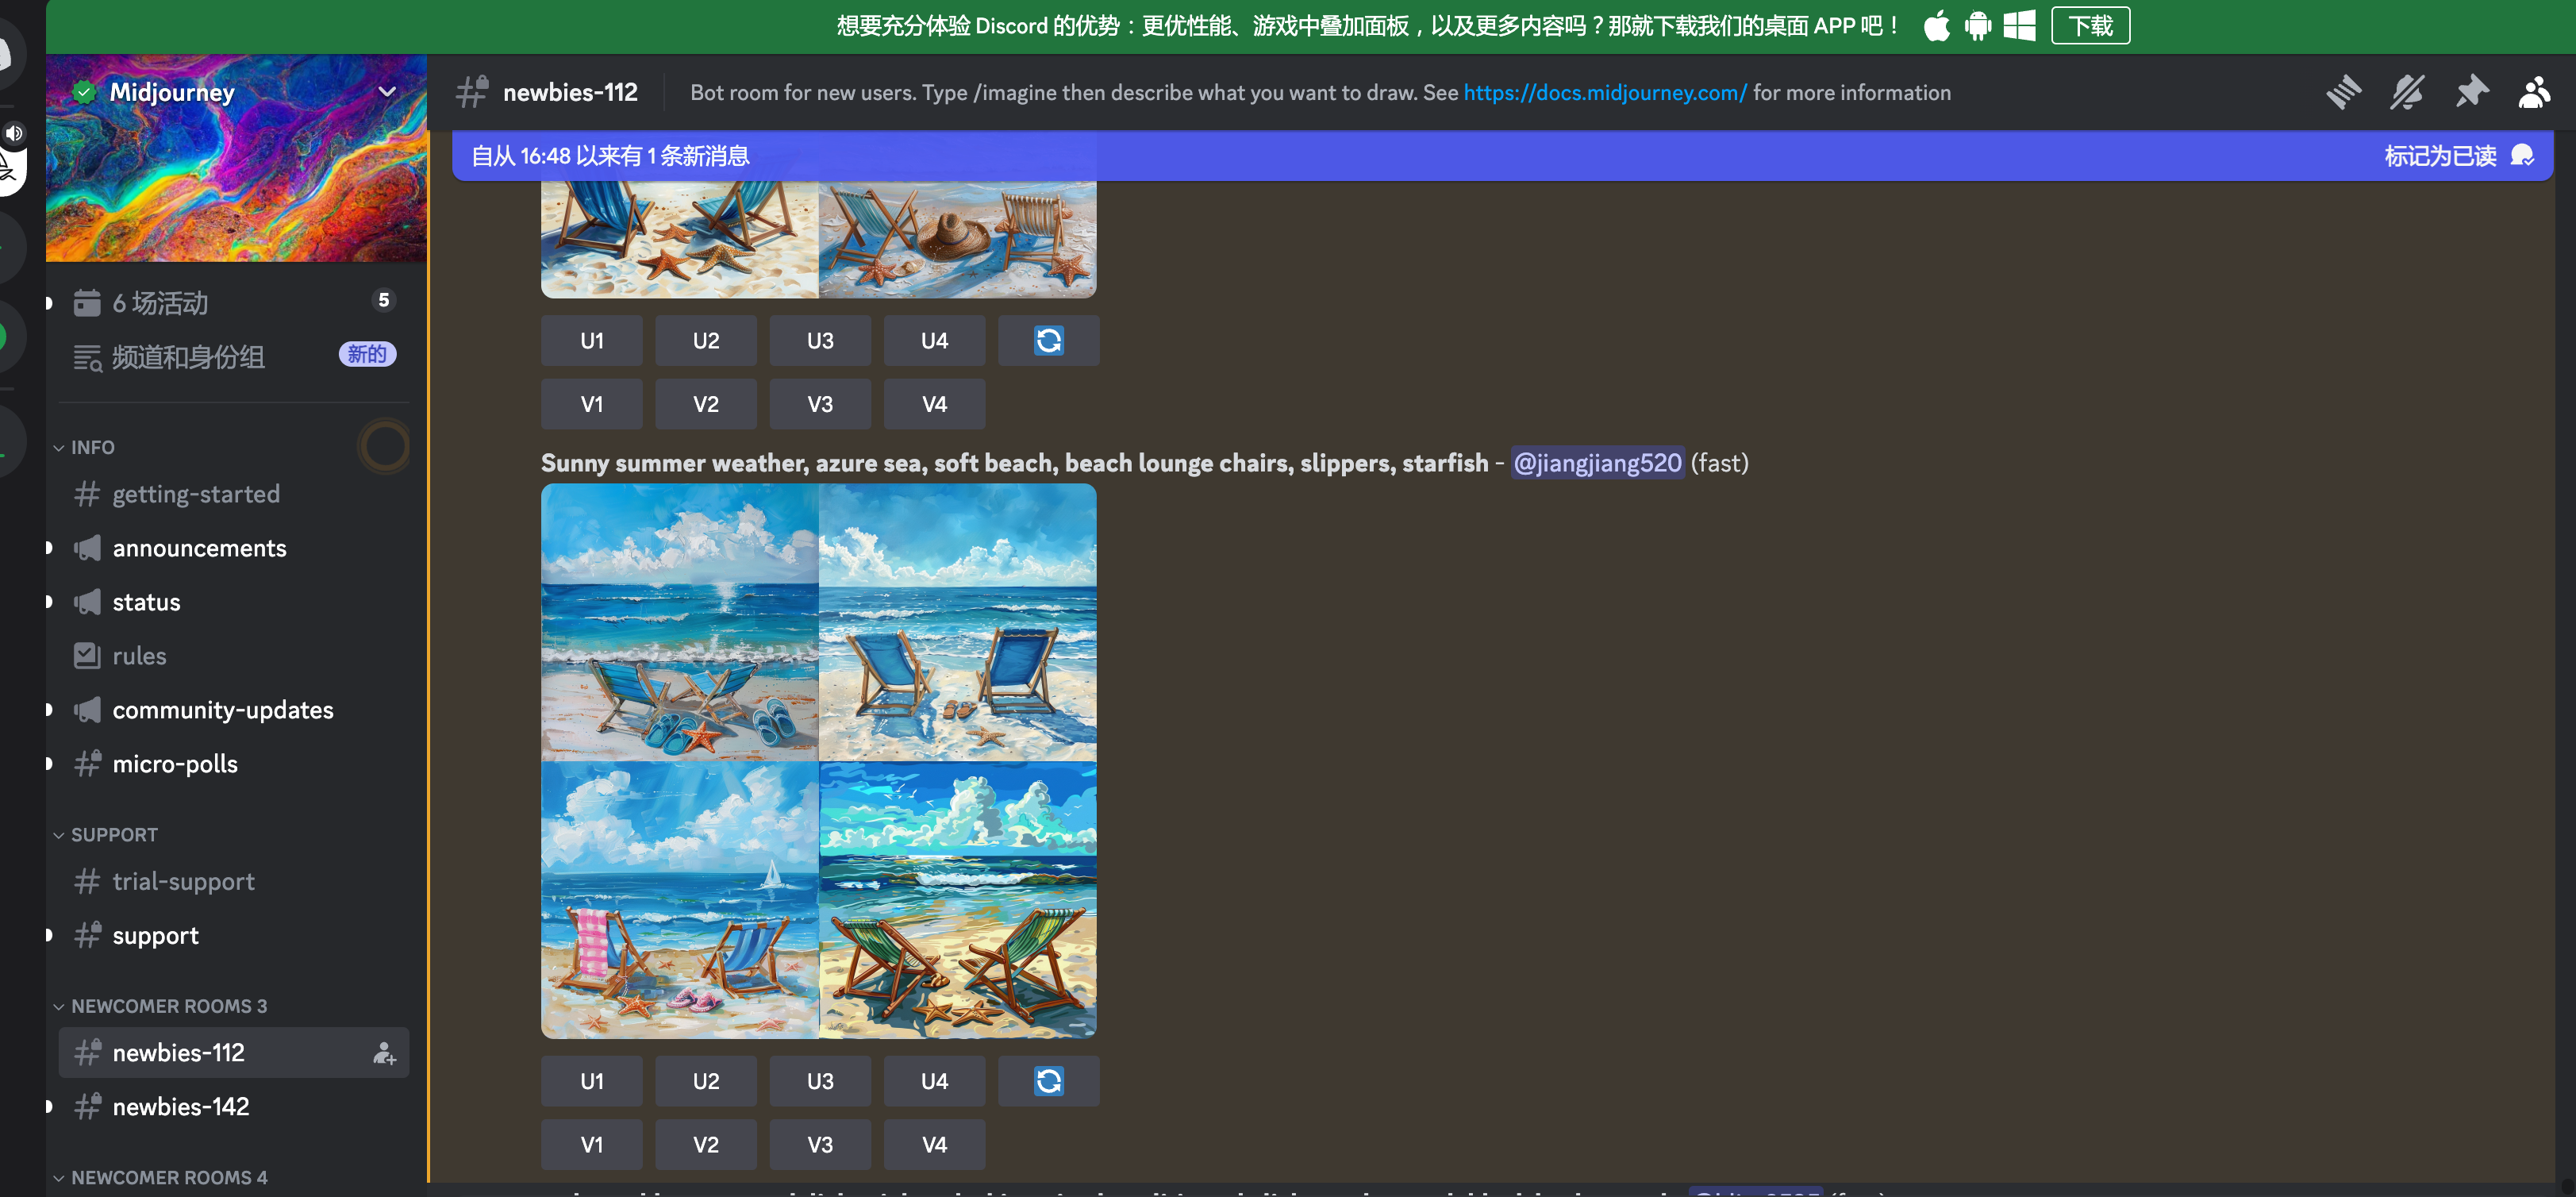The image size is (2576, 1197).
Task: Click U2 button under upper image grid
Action: click(706, 341)
